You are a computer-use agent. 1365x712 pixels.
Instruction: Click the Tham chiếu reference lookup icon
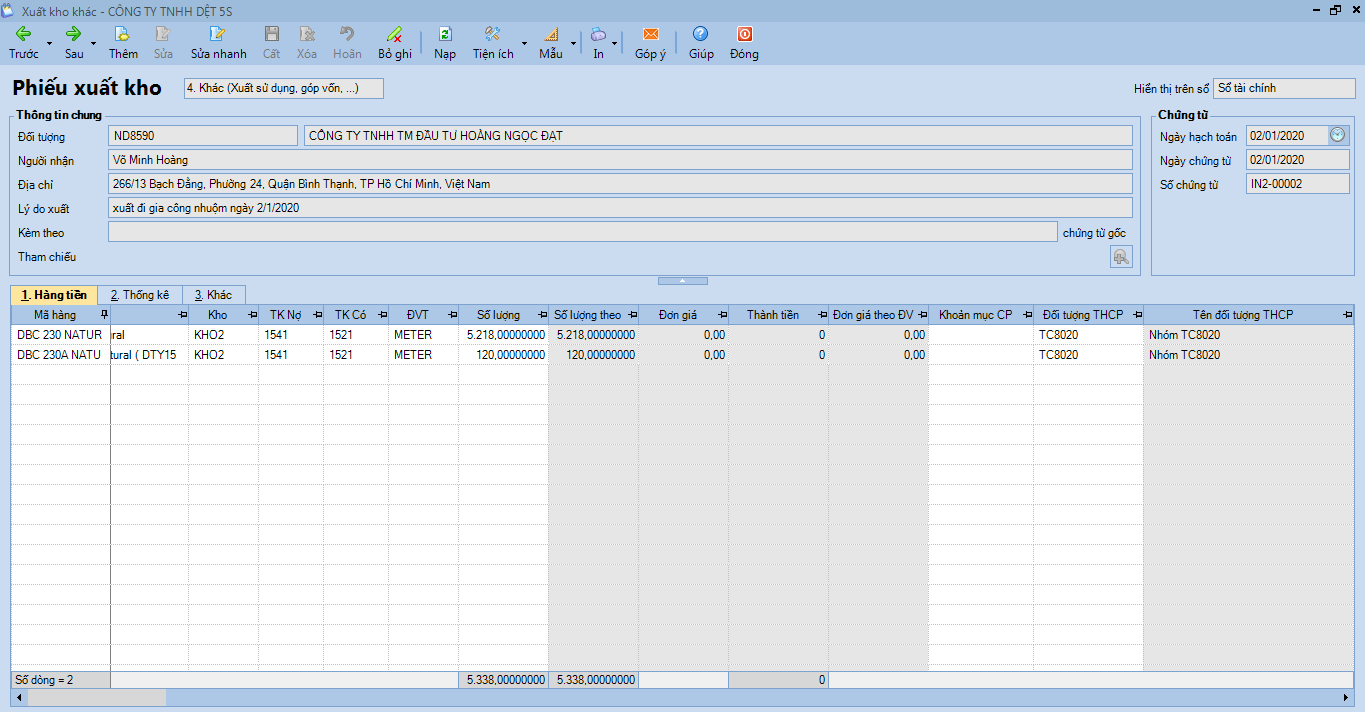coord(1121,257)
